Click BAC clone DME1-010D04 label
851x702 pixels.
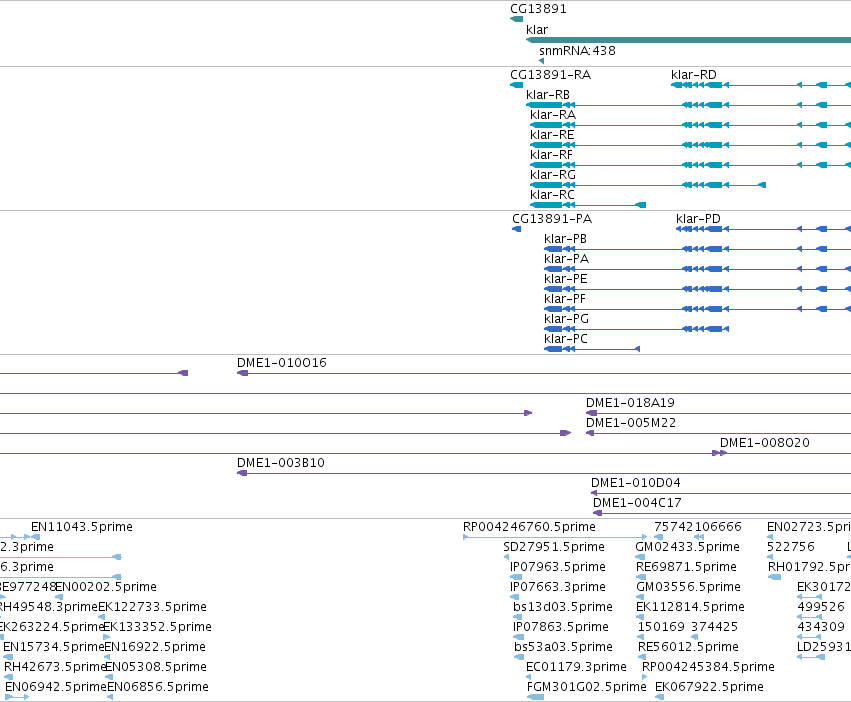(636, 484)
